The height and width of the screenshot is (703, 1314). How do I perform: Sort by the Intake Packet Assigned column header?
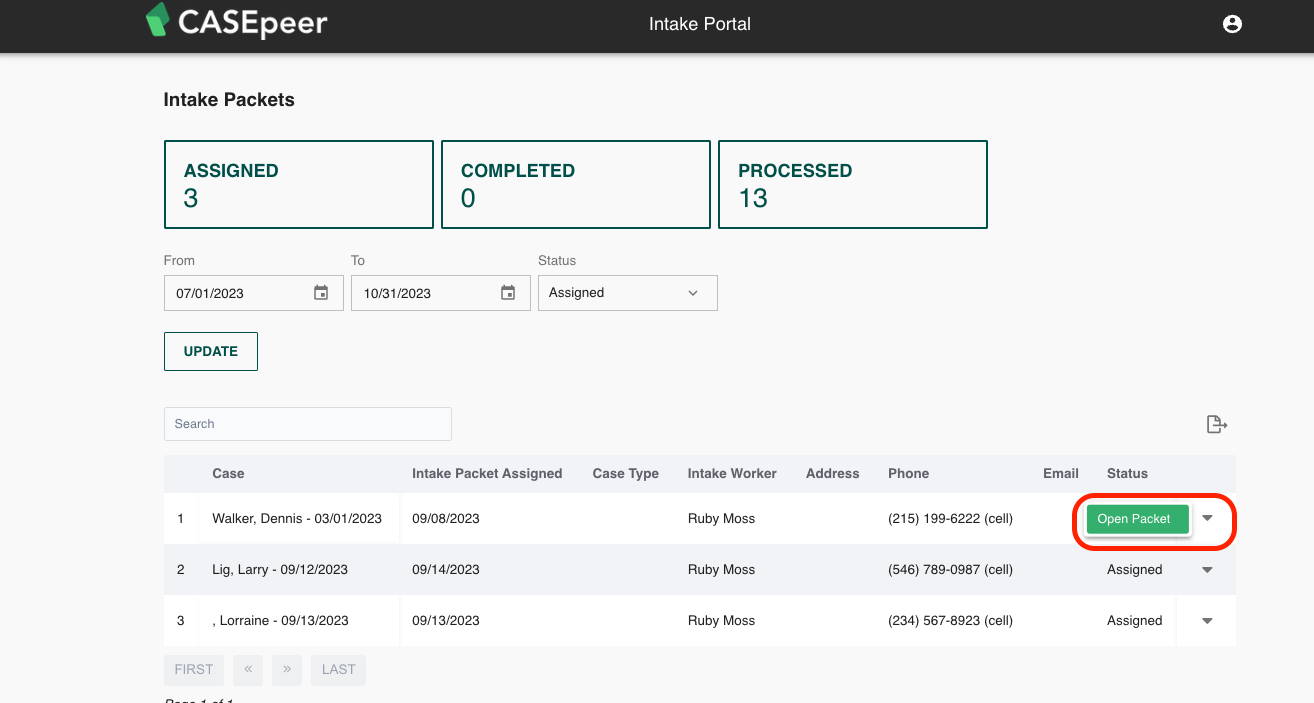[487, 473]
